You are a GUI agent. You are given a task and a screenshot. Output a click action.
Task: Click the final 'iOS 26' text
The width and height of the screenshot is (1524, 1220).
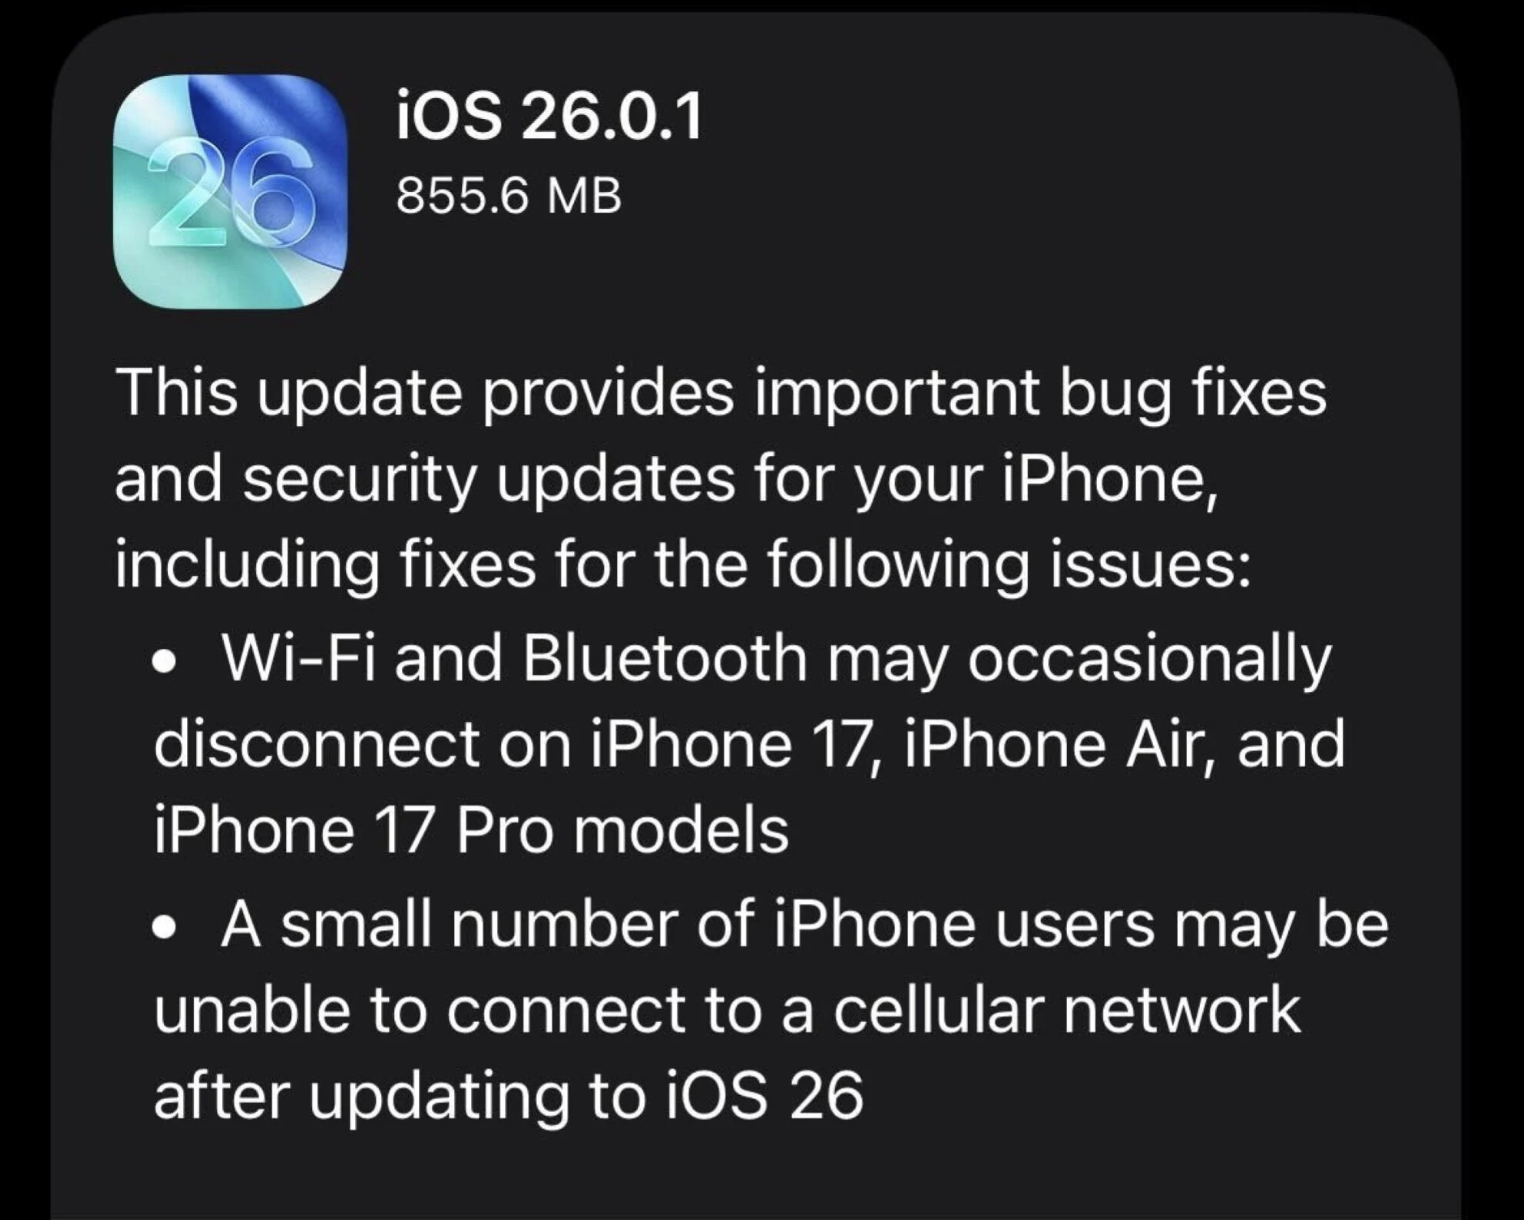762,1097
